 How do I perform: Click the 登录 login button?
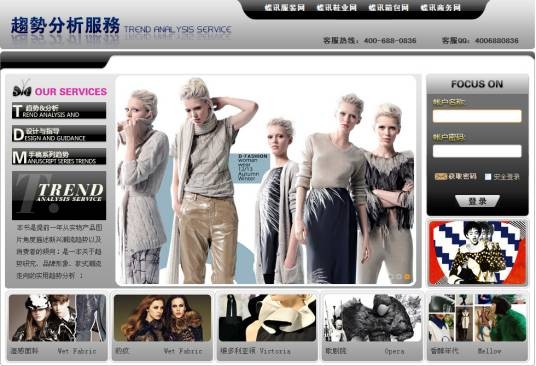click(477, 201)
